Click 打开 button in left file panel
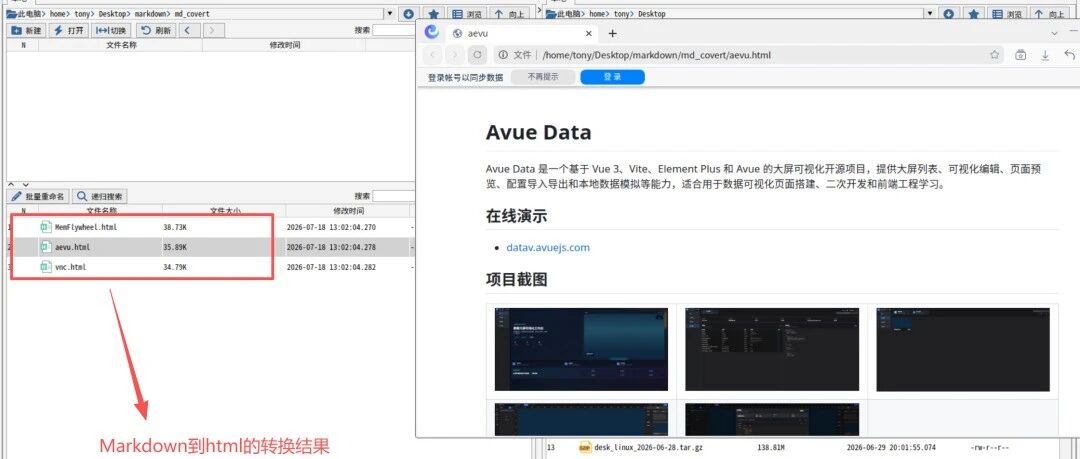Viewport: 1080px width, 459px height. (x=69, y=30)
